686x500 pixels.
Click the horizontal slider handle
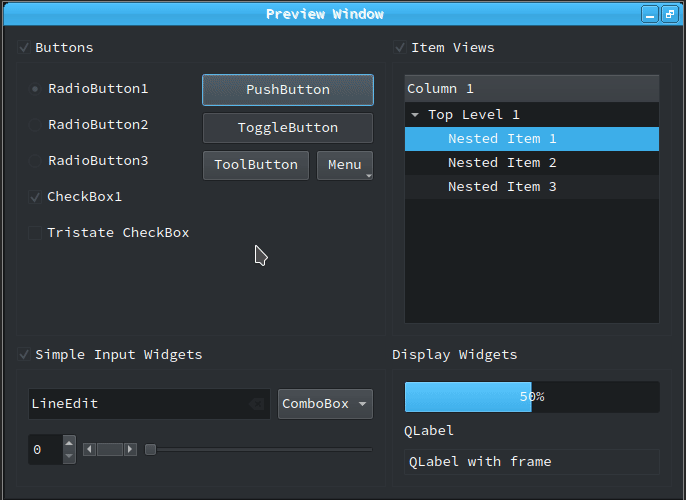150,449
